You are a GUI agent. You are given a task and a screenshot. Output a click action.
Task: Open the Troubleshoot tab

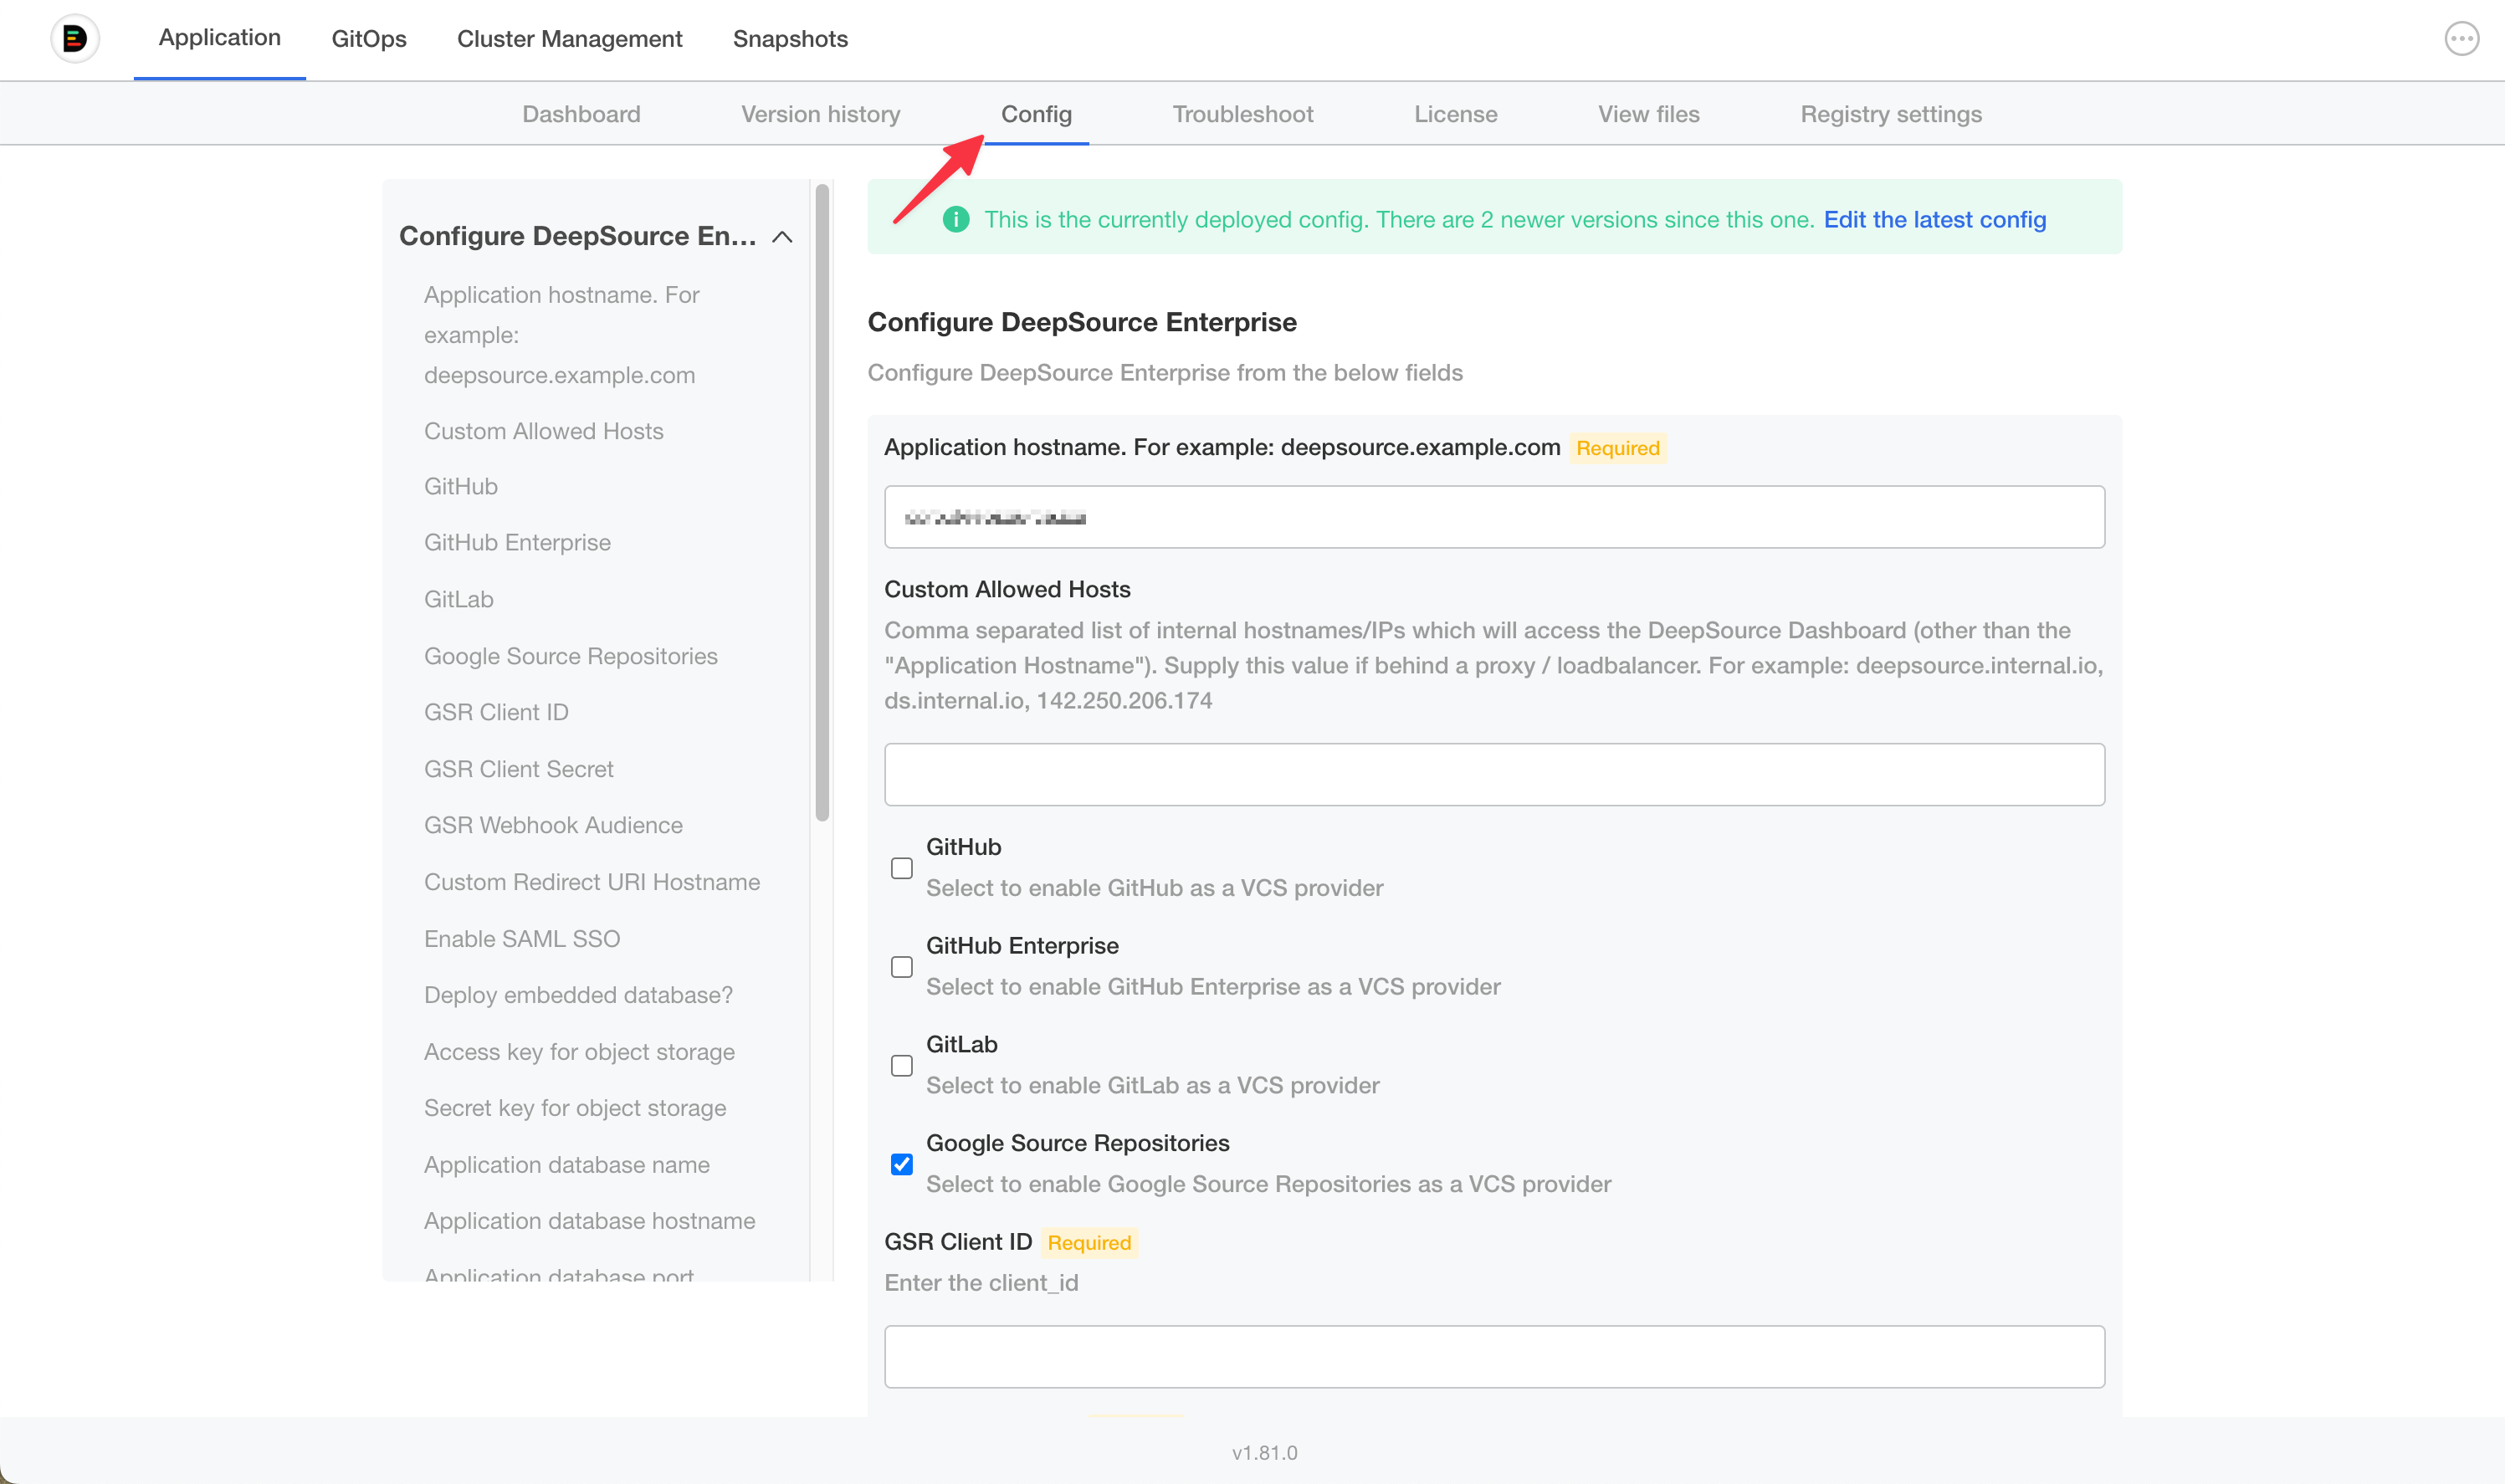pyautogui.click(x=1242, y=113)
